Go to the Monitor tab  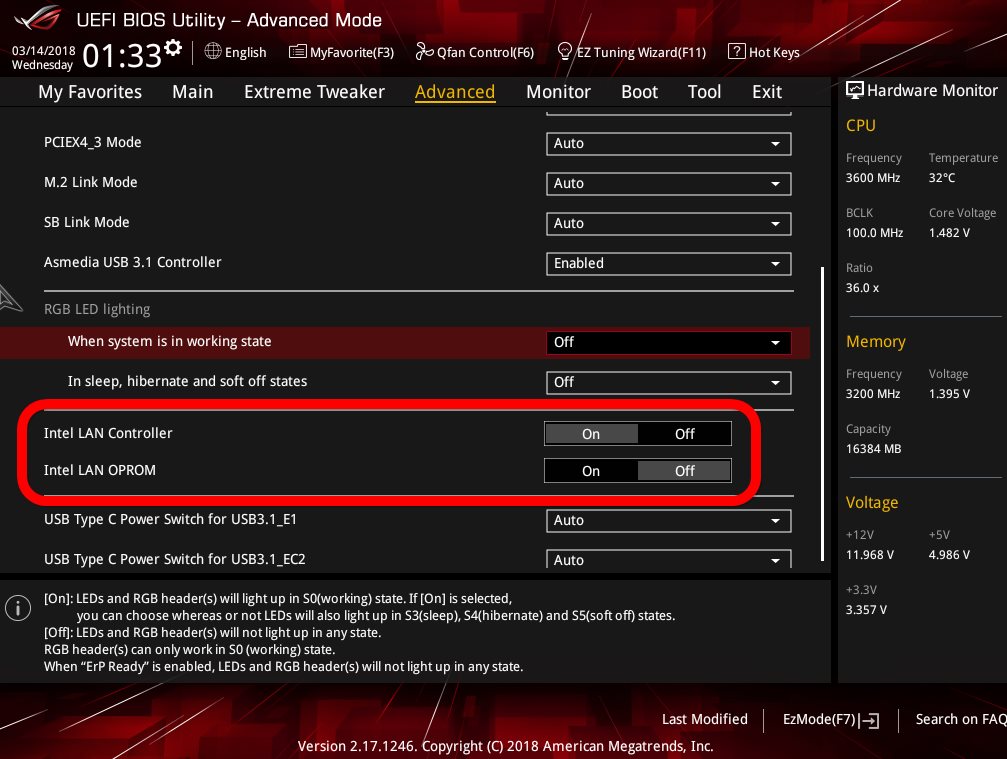[558, 92]
